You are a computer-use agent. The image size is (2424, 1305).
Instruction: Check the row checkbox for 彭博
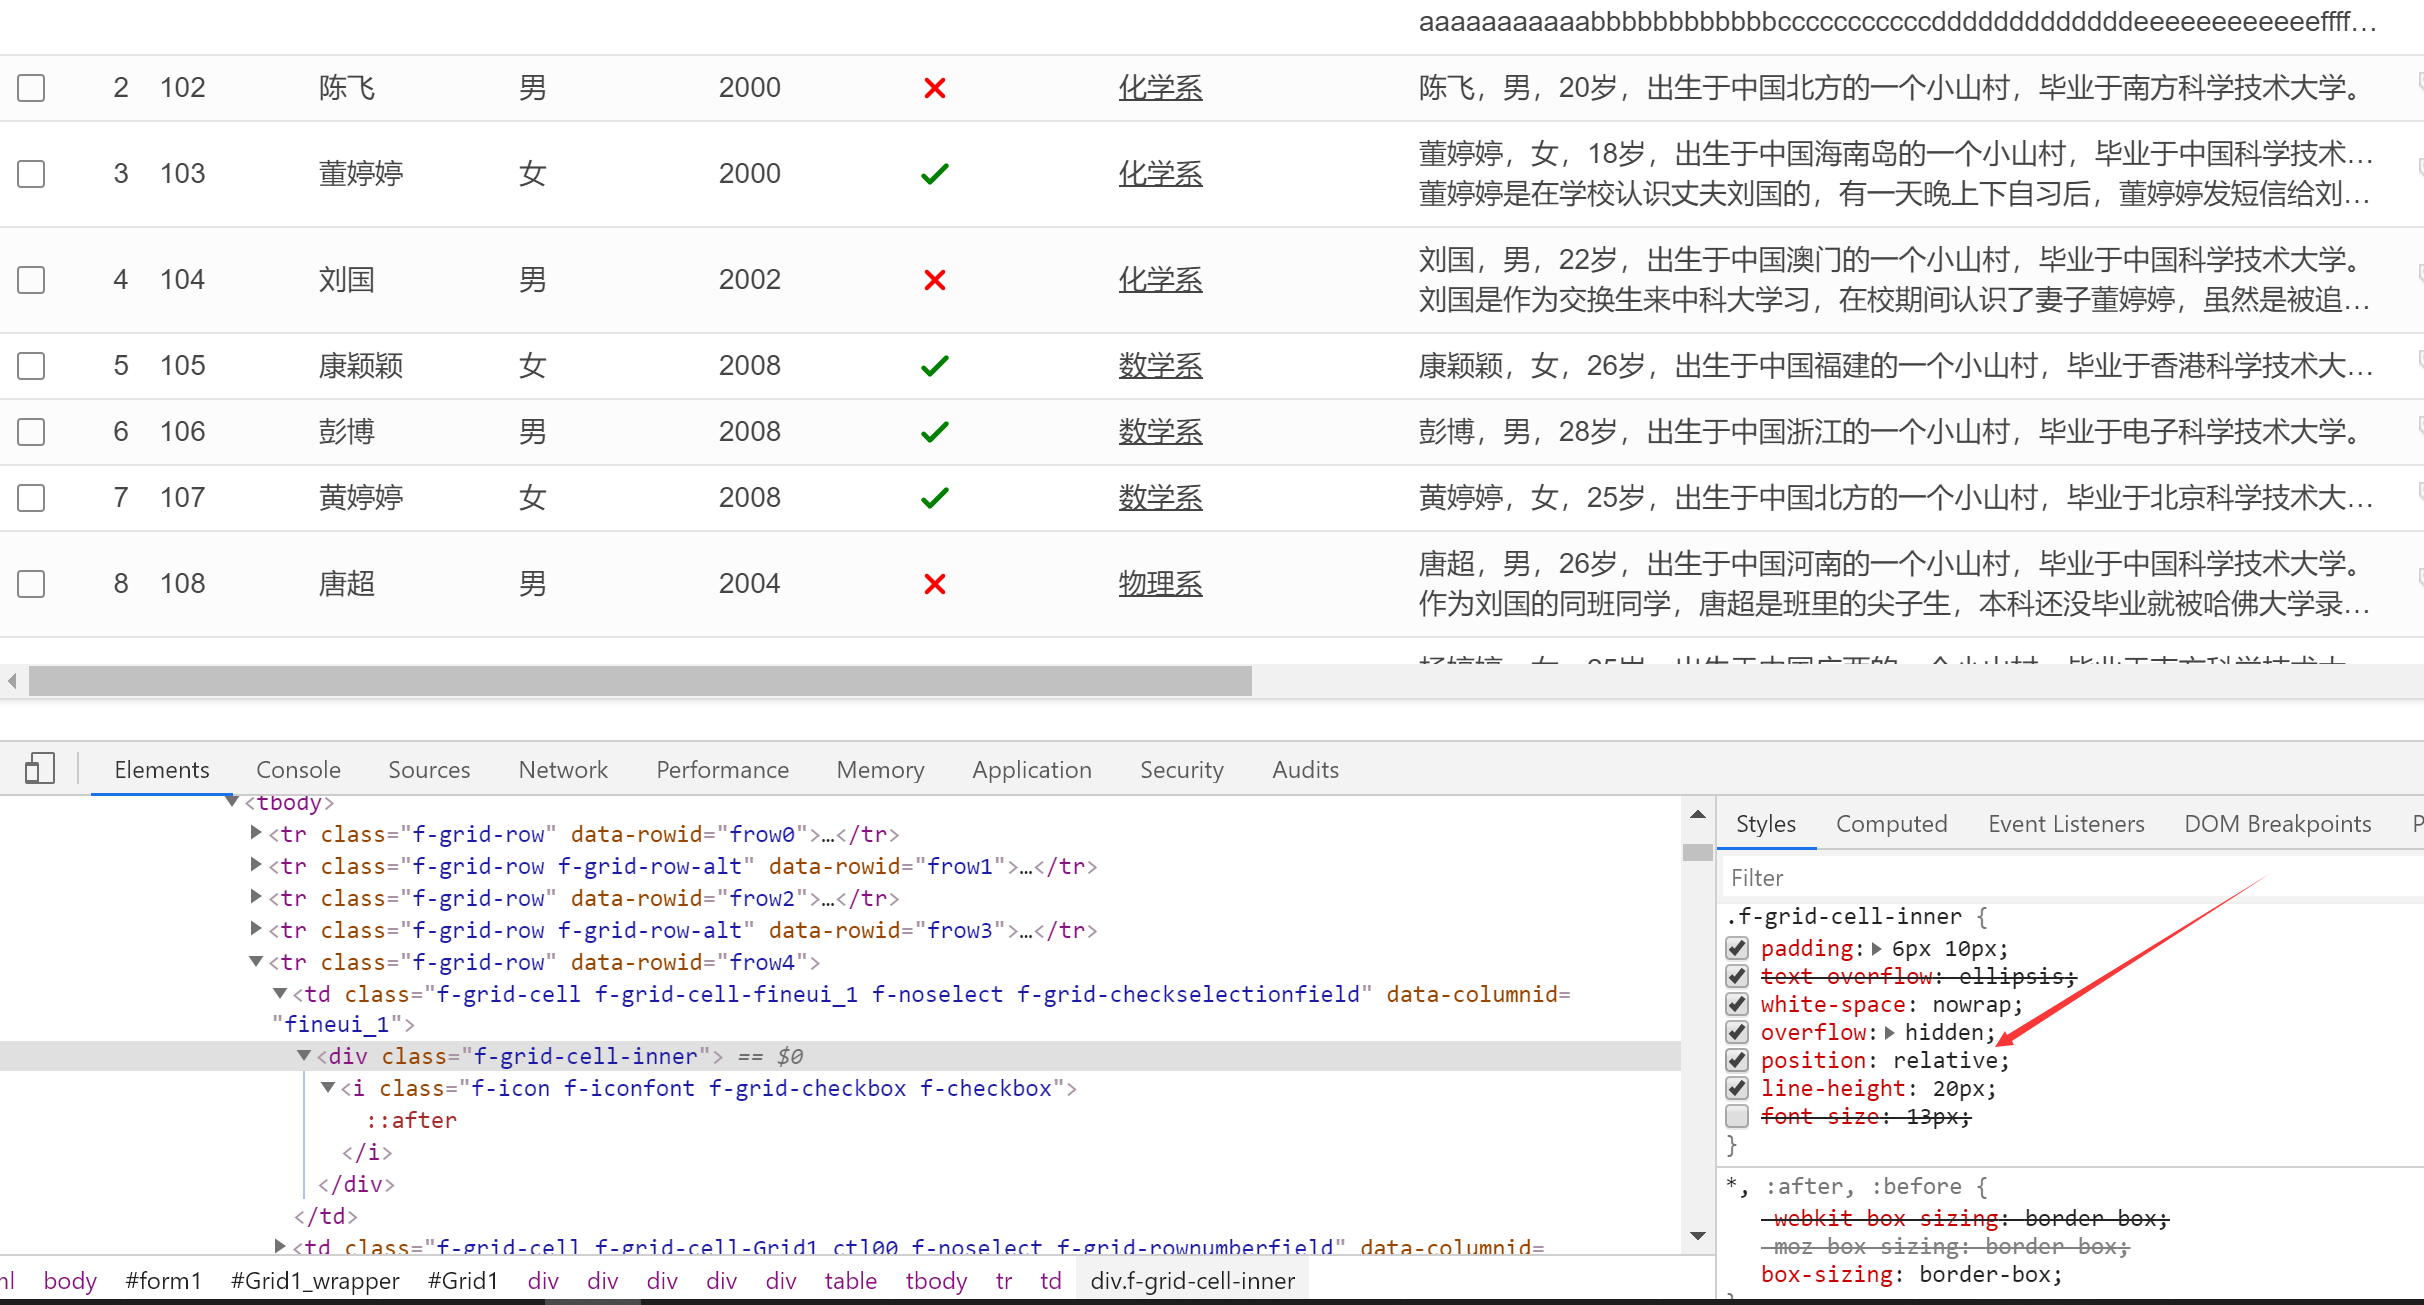click(32, 432)
